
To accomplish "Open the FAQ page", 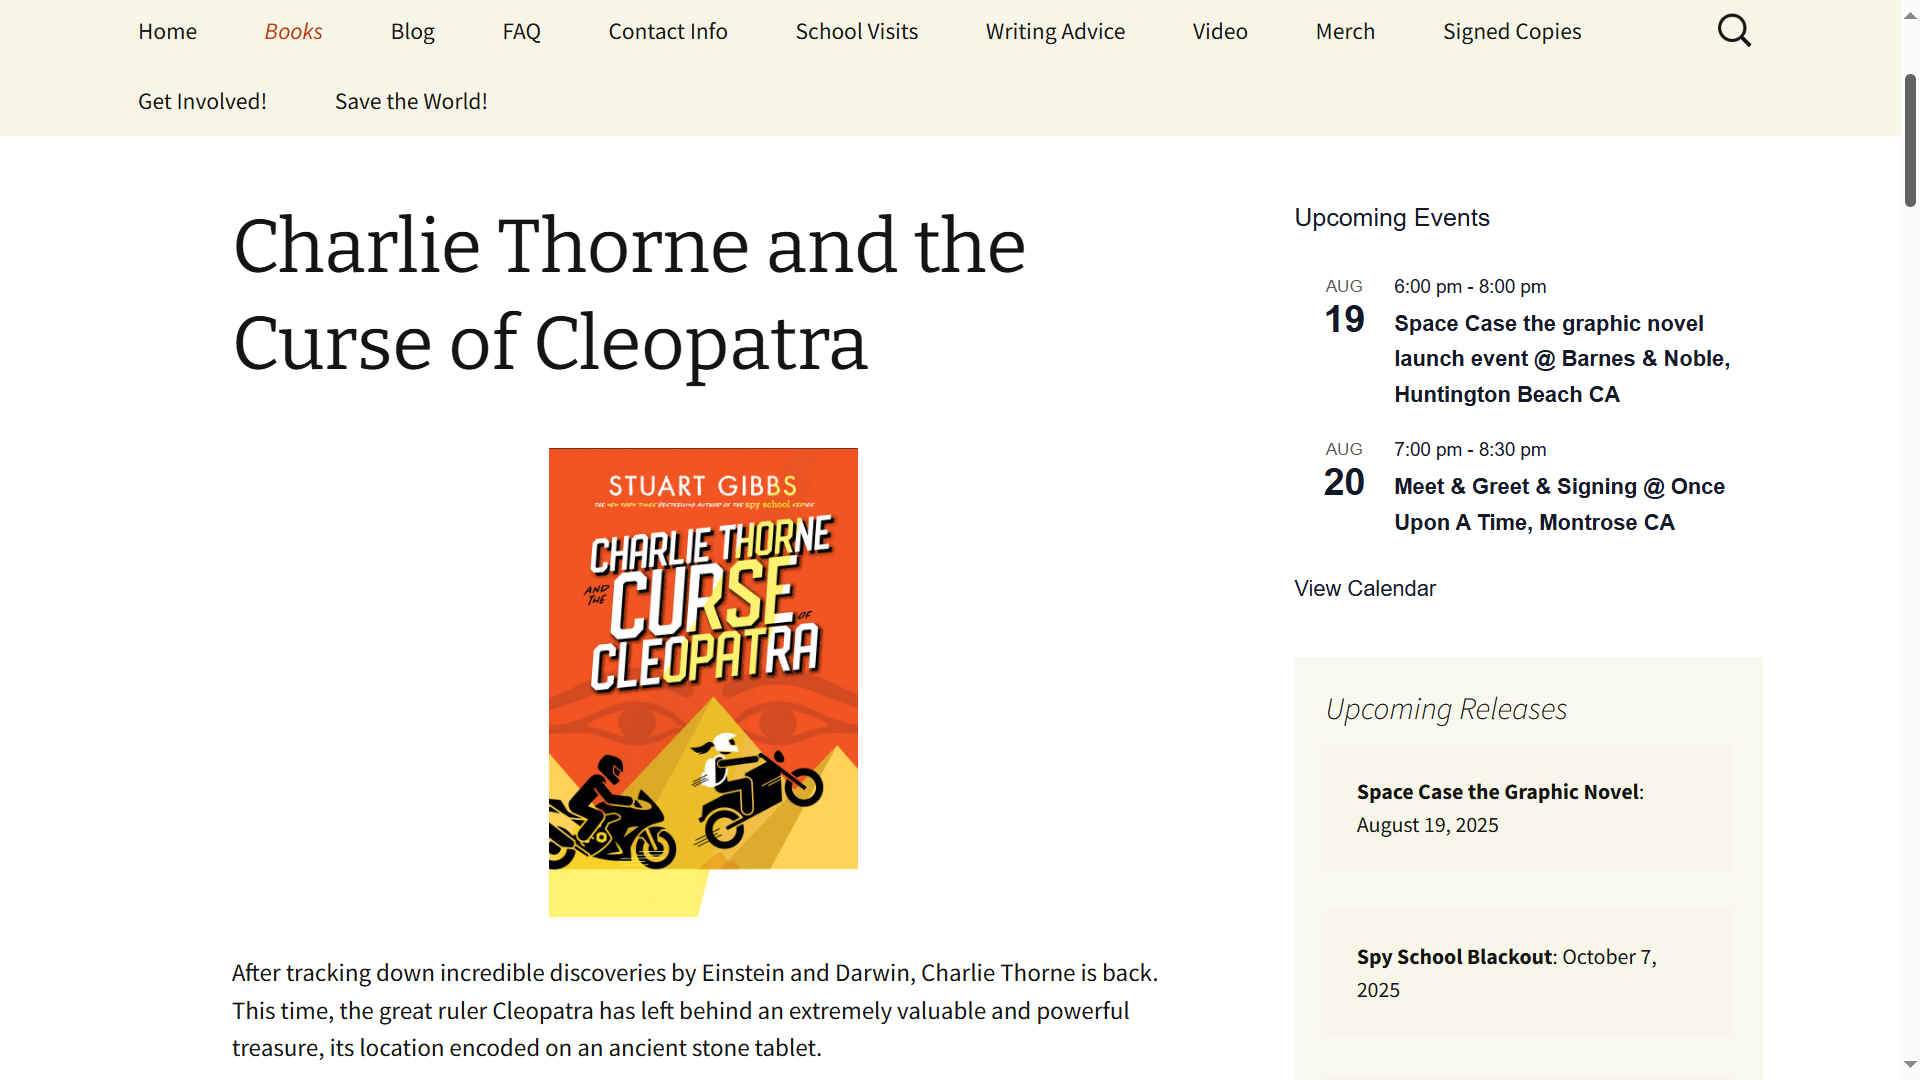I will [521, 31].
